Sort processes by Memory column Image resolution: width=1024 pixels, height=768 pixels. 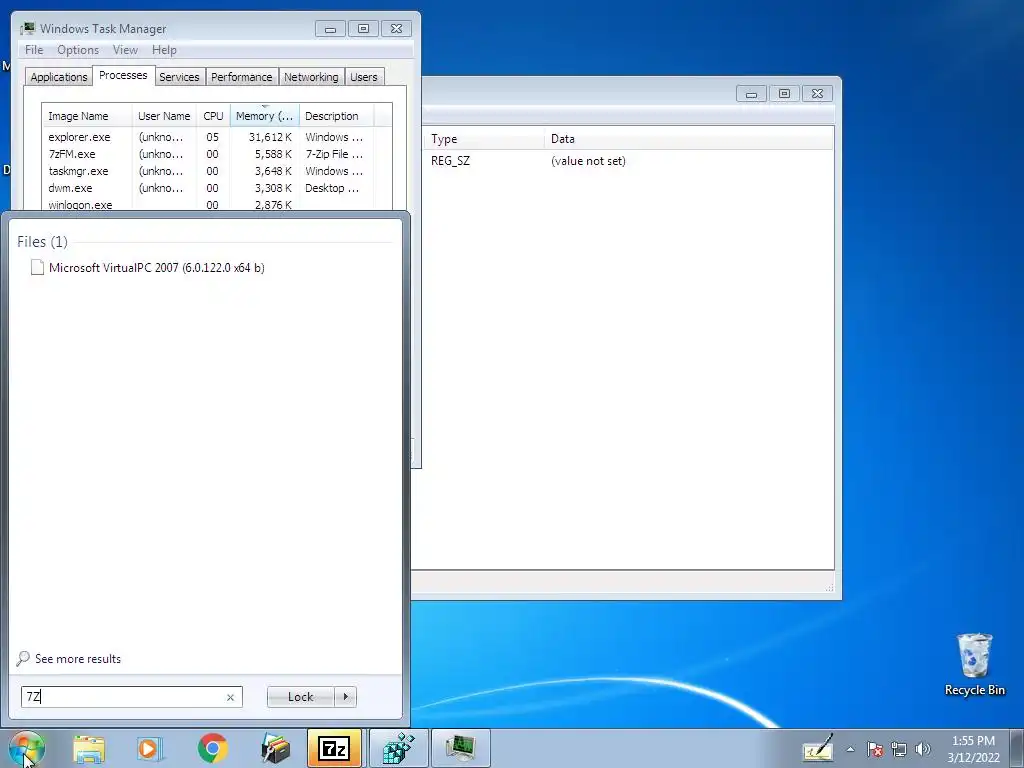click(264, 116)
